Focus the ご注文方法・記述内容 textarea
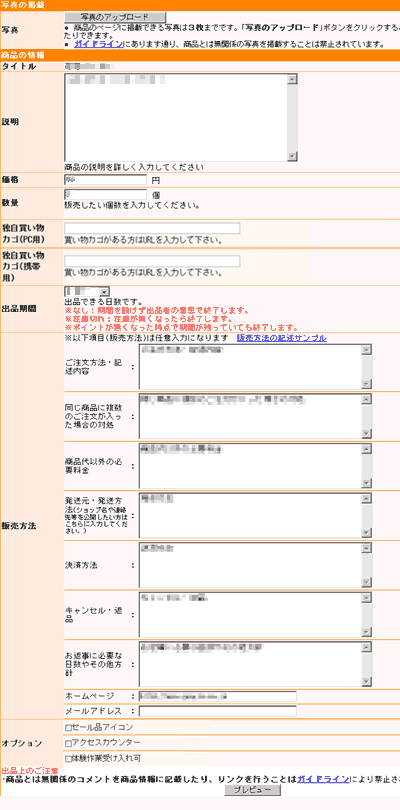Viewport: 400px width, 810px height. point(255,367)
